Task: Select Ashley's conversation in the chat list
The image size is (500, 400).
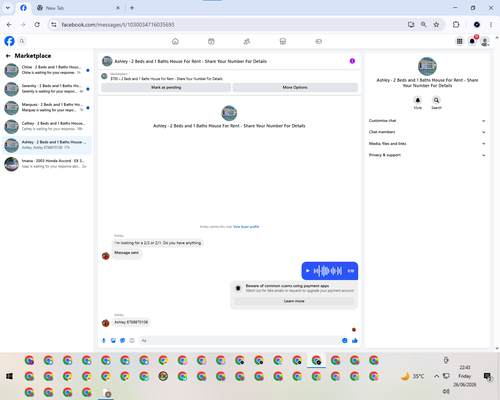Action: 47,145
